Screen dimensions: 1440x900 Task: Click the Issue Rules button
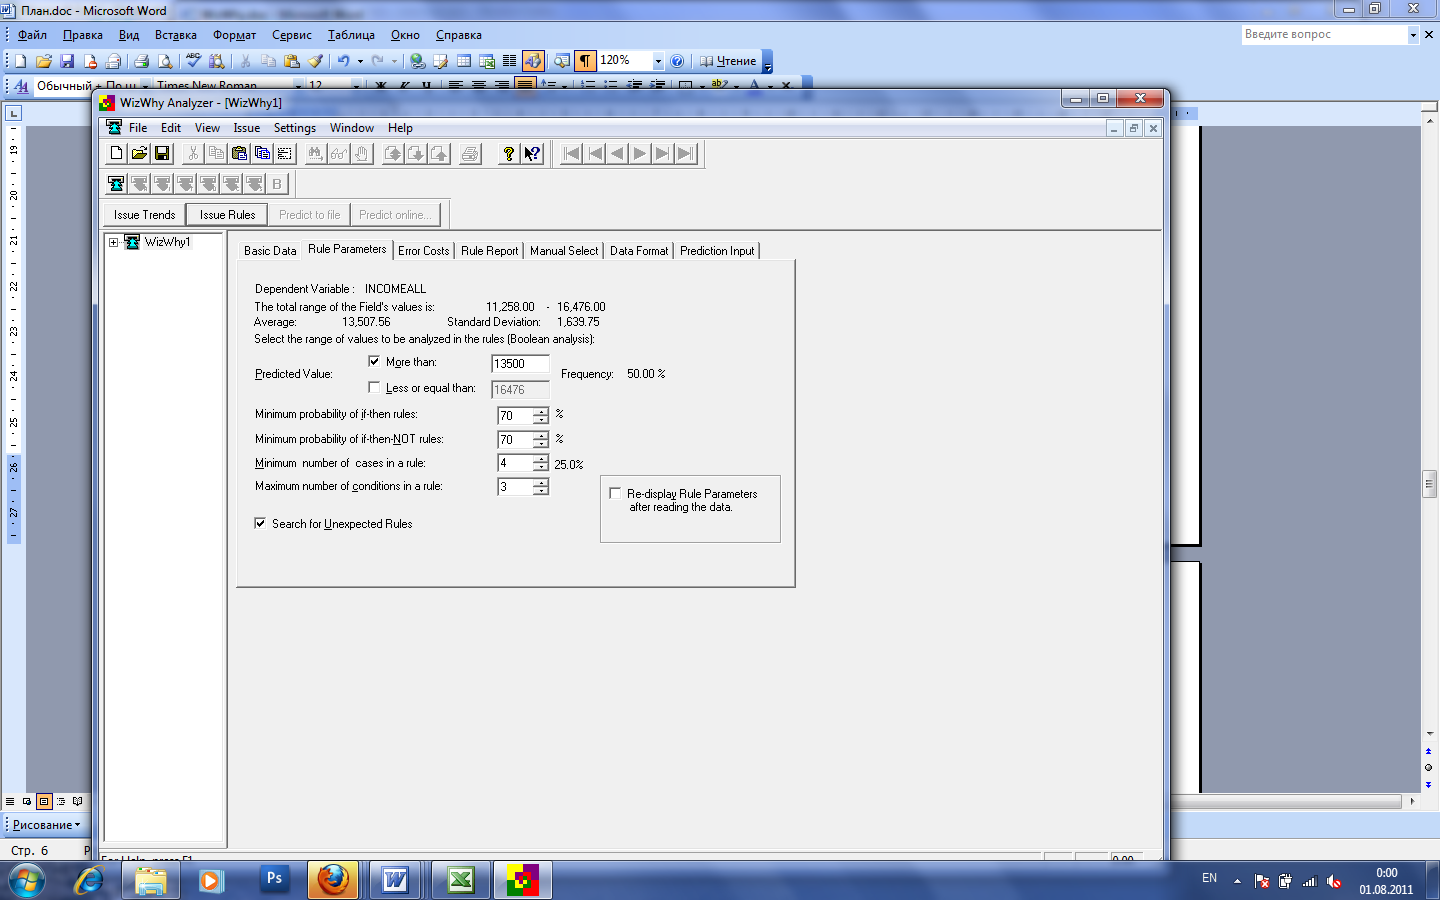(227, 215)
